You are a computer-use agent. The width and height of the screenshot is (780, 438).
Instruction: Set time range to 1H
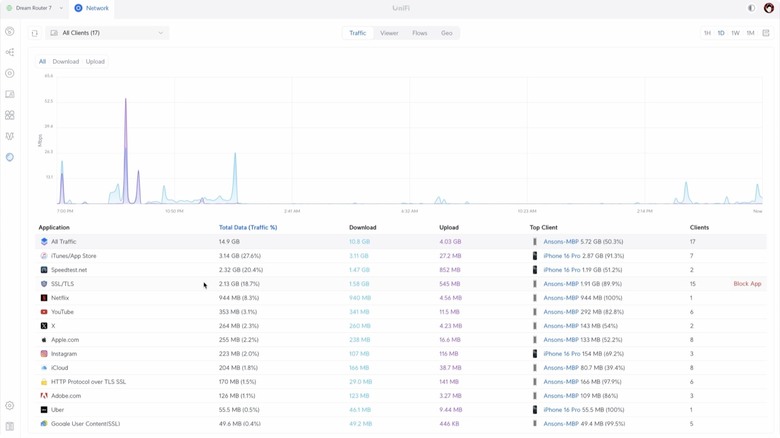click(707, 33)
